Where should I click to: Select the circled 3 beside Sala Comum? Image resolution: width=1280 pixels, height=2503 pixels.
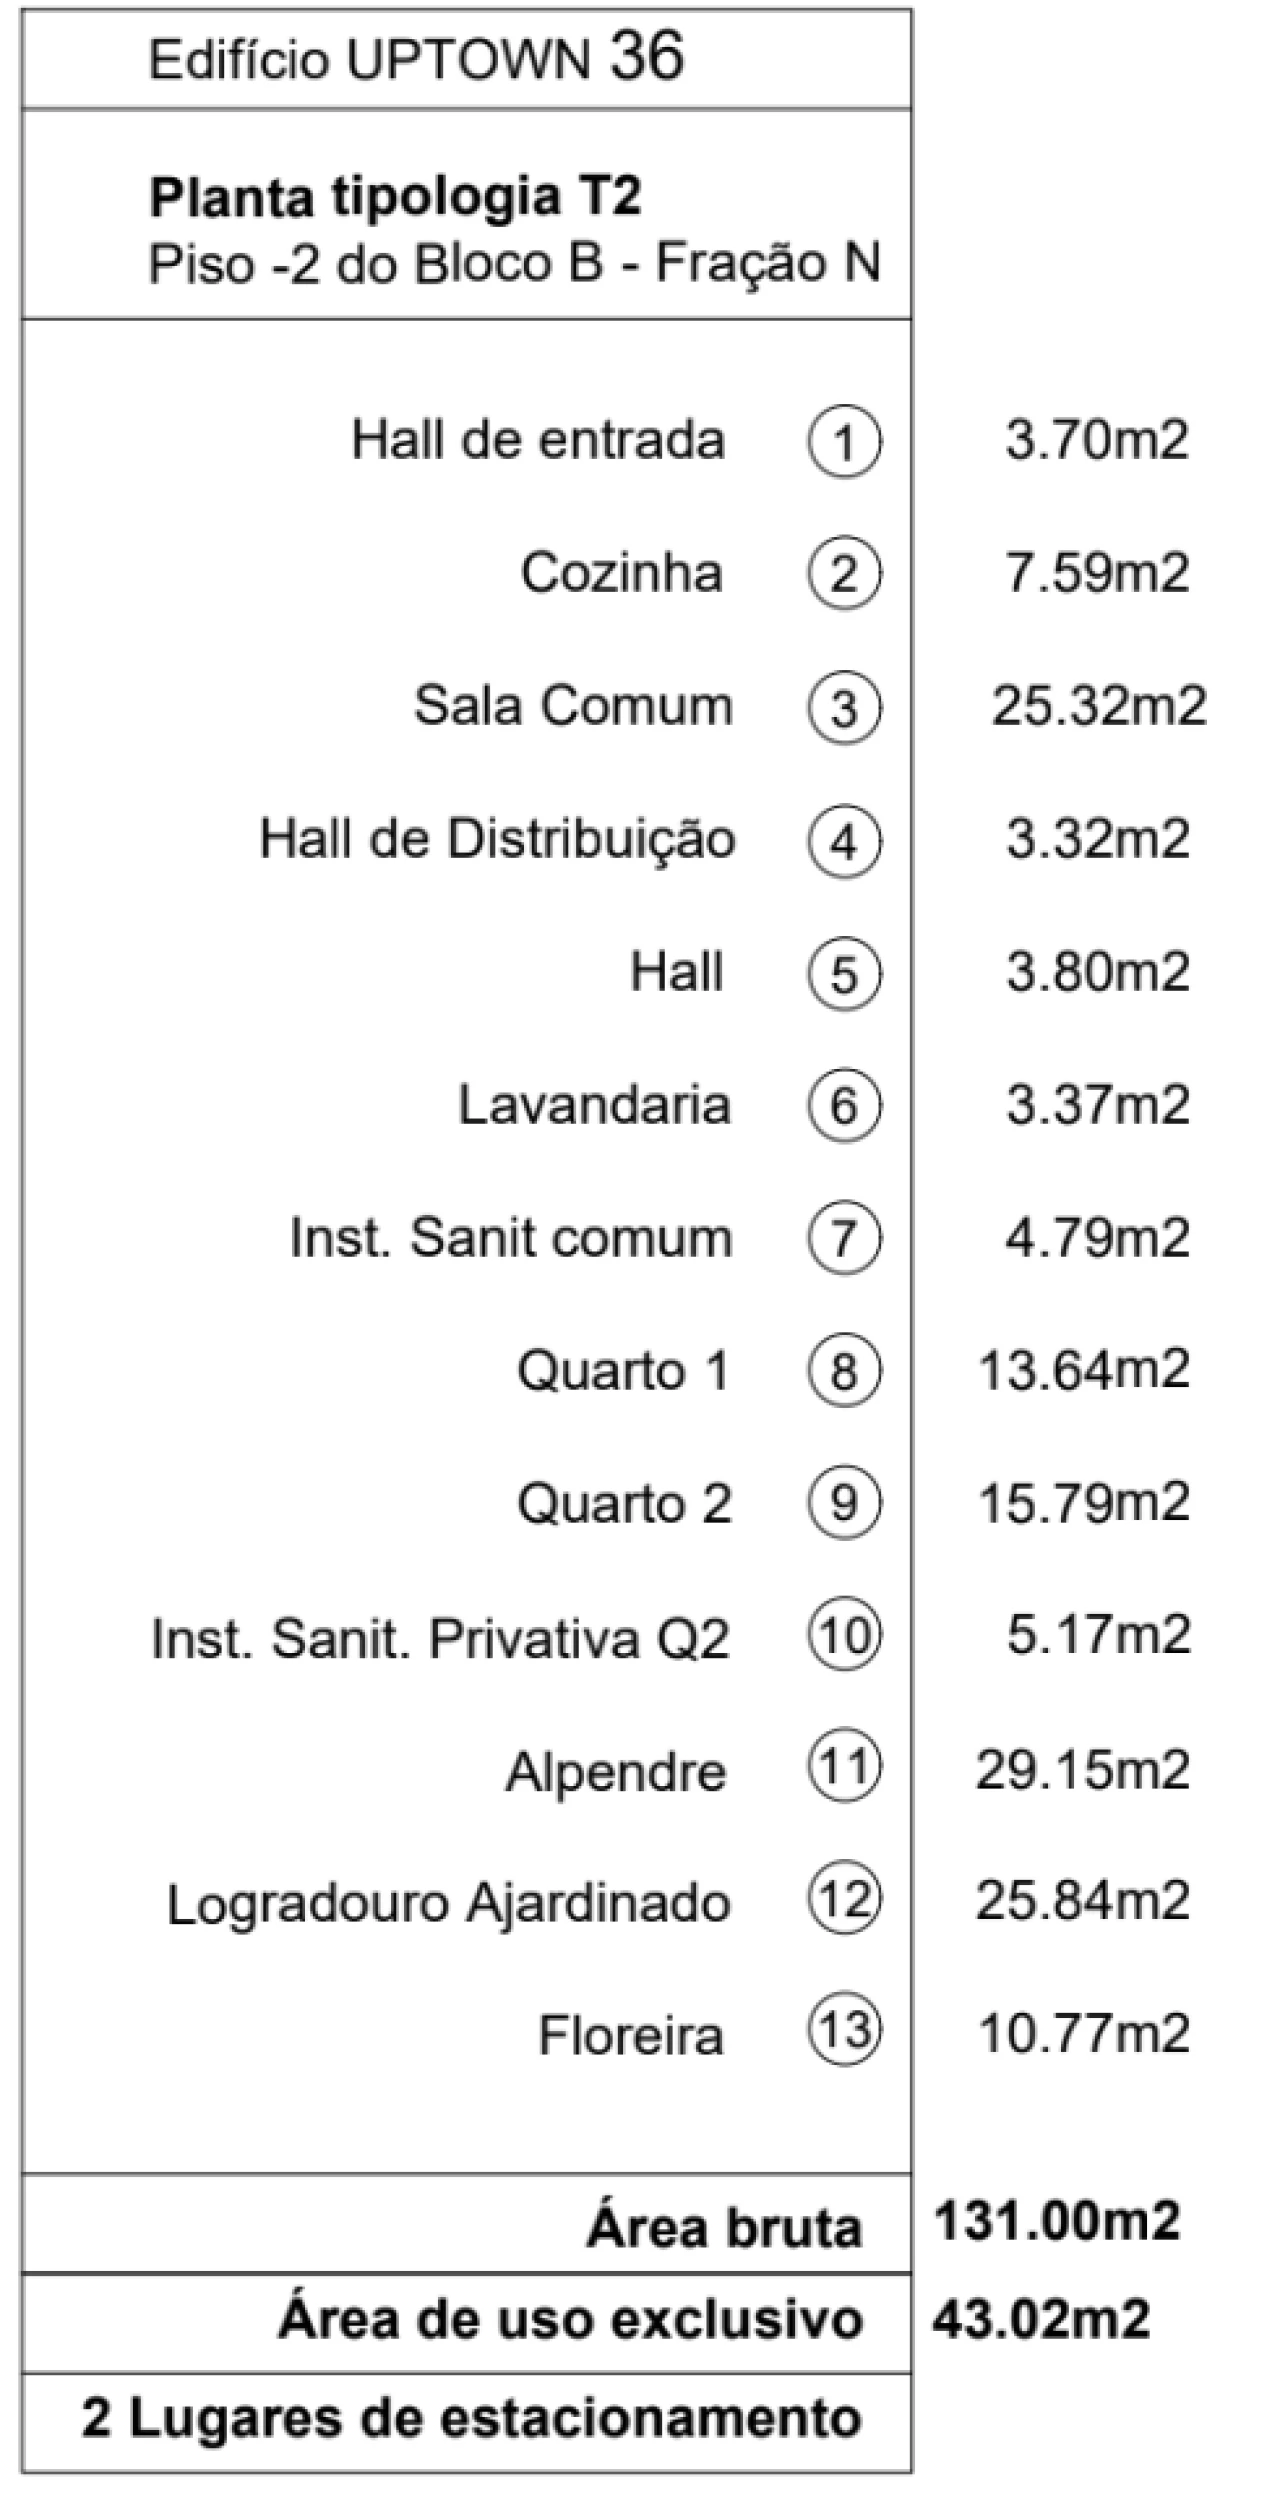point(845,707)
